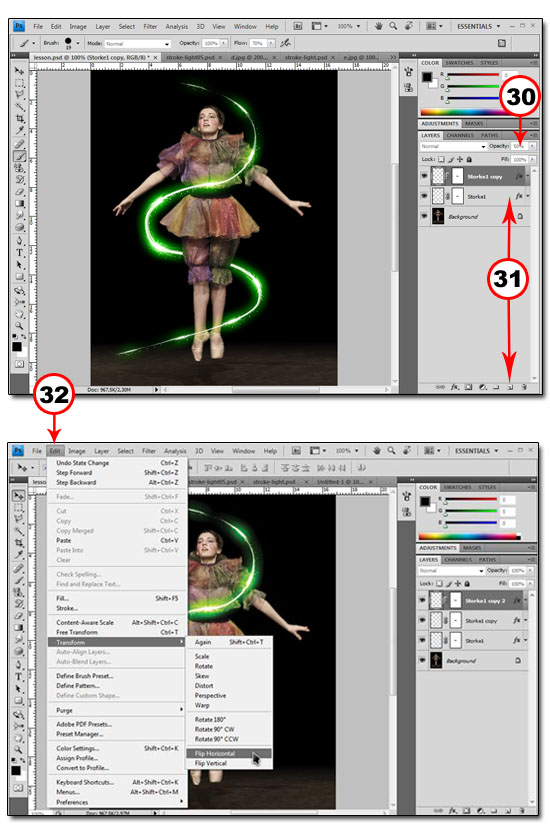Hide Storke1 copy layer in bottom window

point(422,621)
